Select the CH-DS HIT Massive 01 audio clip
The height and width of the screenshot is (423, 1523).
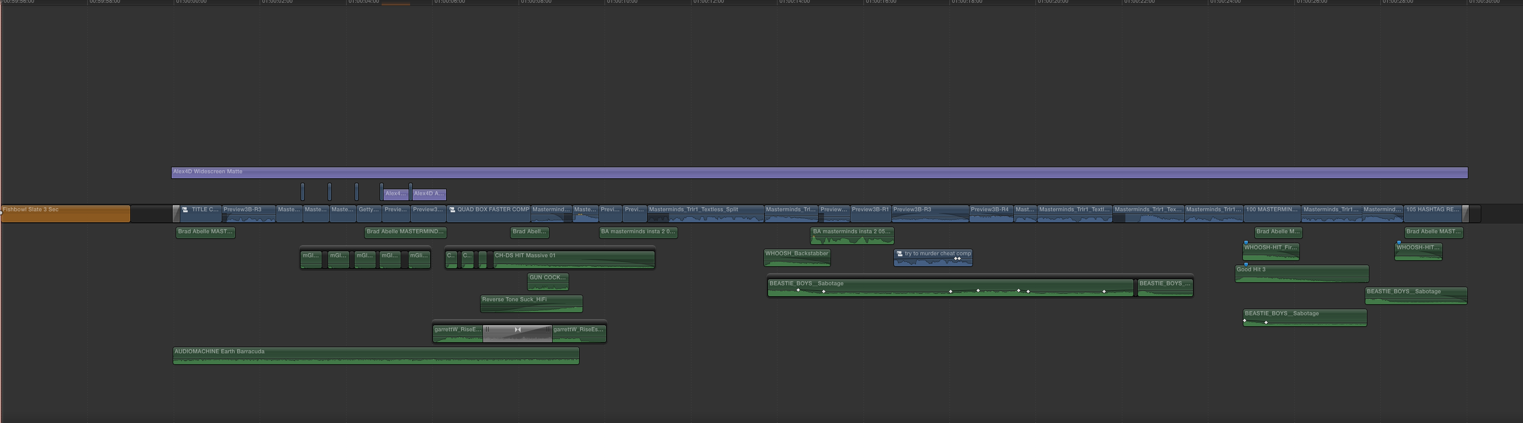[x=573, y=259]
